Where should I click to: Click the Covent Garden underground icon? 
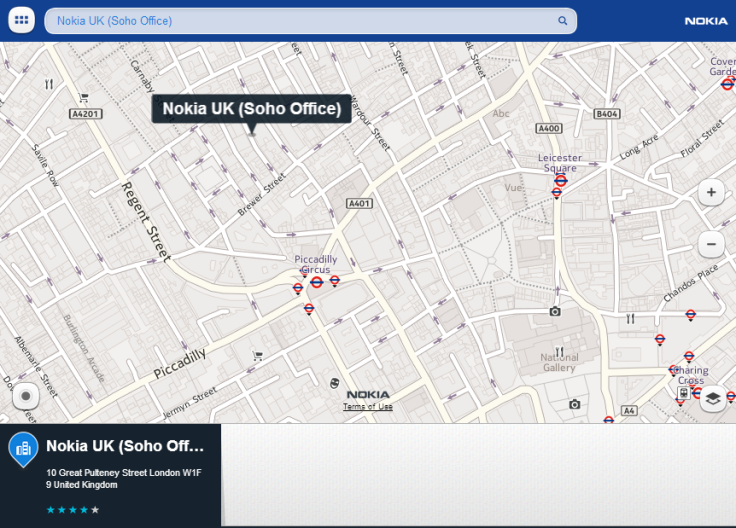(x=727, y=84)
